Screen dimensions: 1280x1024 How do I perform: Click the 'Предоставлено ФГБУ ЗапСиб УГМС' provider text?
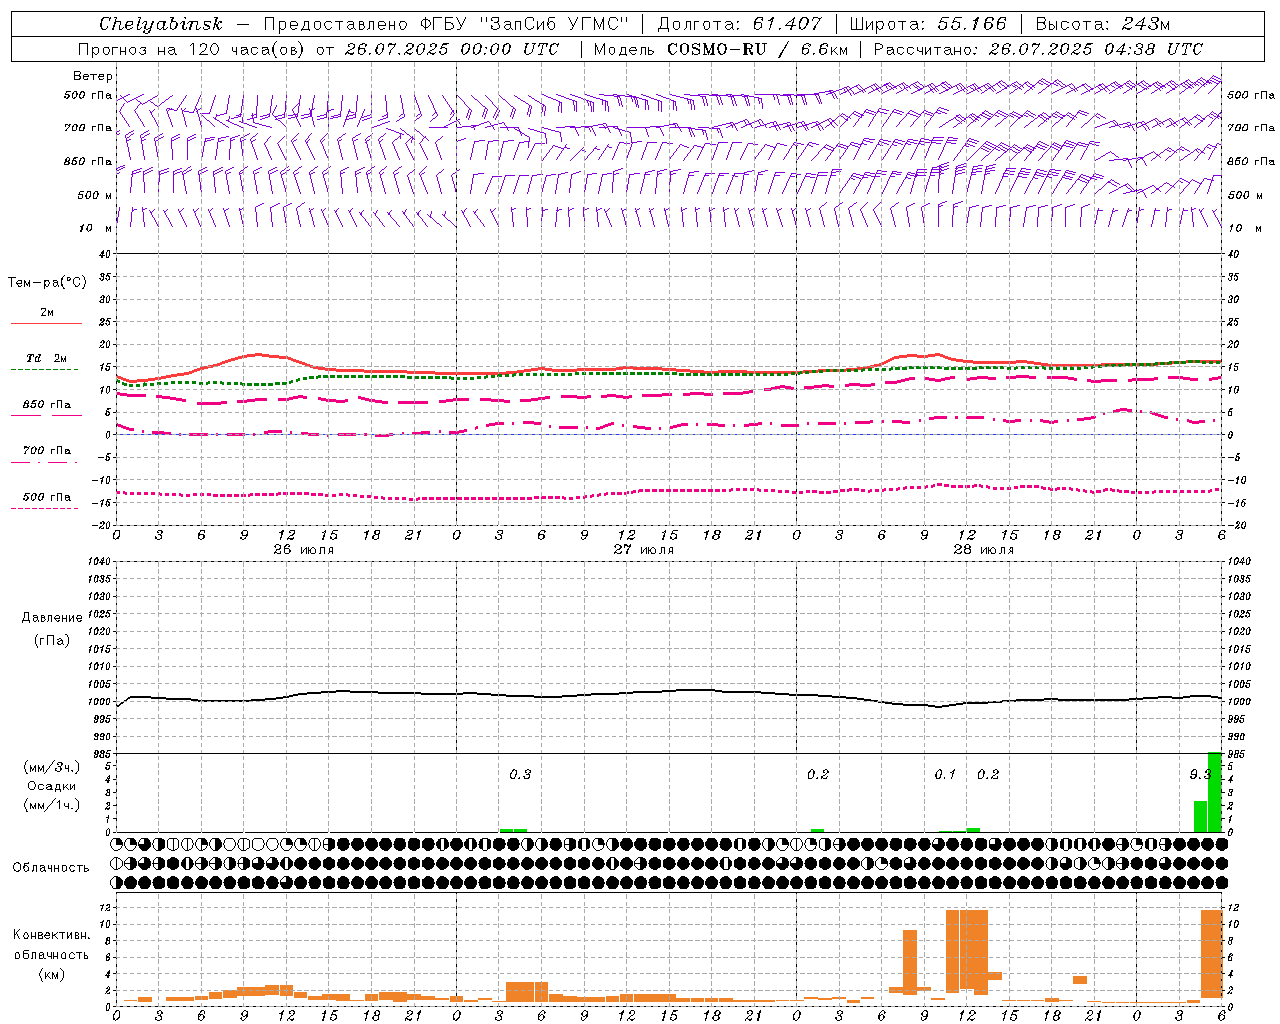[446, 24]
